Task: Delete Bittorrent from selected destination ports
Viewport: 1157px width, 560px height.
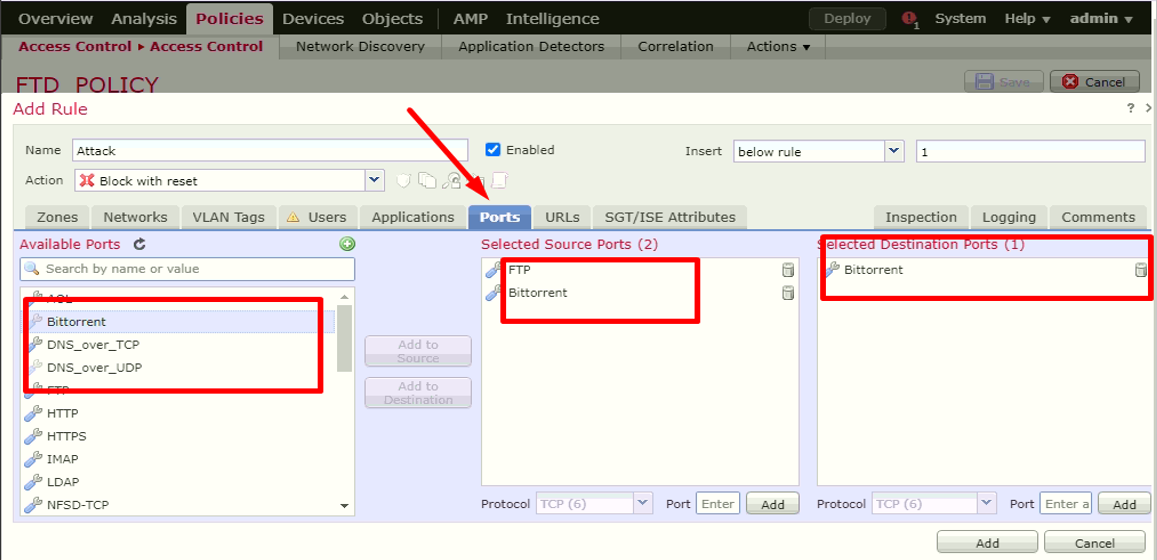Action: tap(1140, 270)
